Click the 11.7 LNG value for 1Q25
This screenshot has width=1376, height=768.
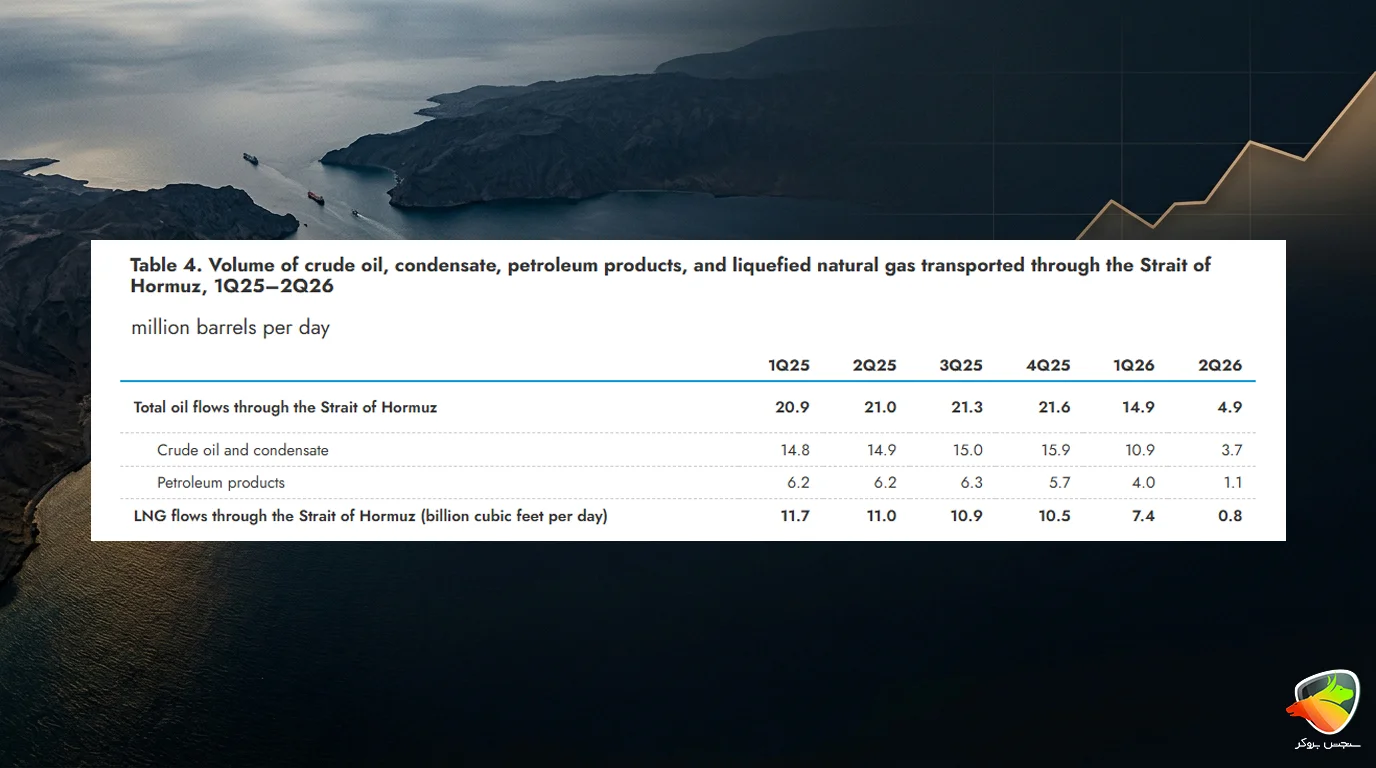click(795, 516)
